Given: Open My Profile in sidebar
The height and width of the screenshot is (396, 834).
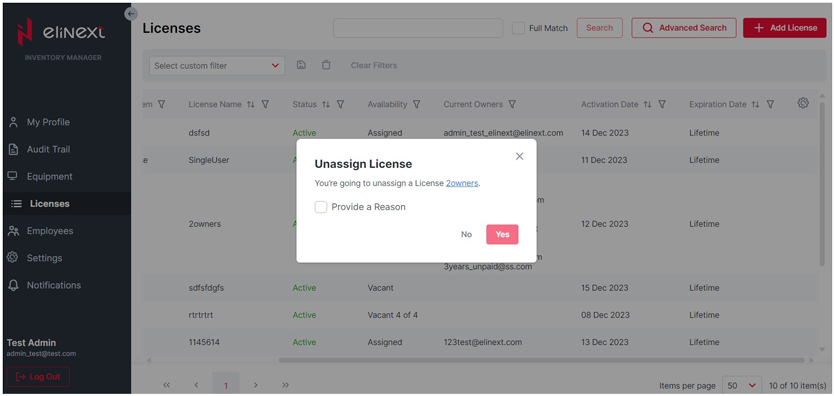Looking at the screenshot, I should (48, 122).
